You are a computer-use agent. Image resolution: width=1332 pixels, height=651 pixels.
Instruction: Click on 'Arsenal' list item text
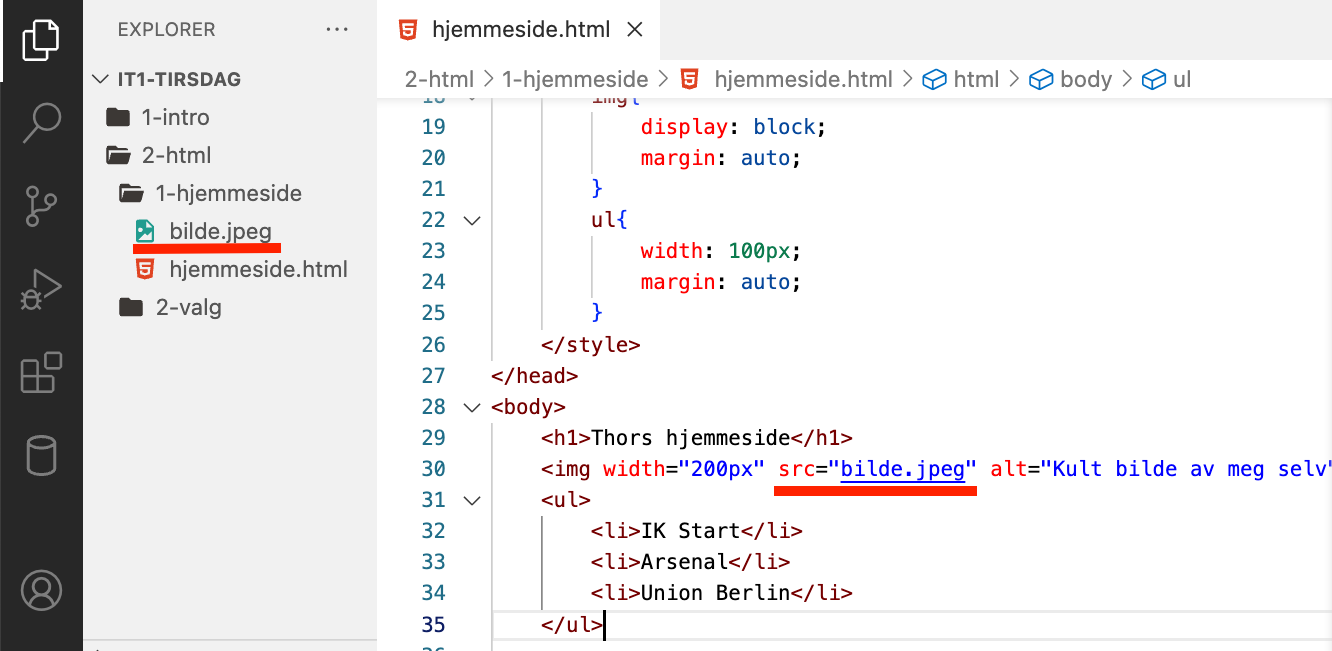coord(685,562)
